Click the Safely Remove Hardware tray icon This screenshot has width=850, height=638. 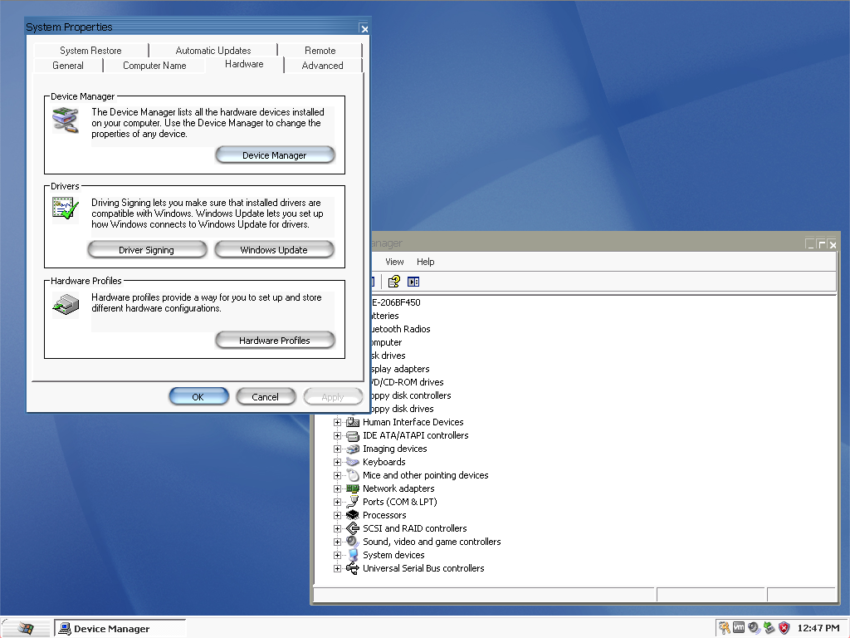click(769, 628)
